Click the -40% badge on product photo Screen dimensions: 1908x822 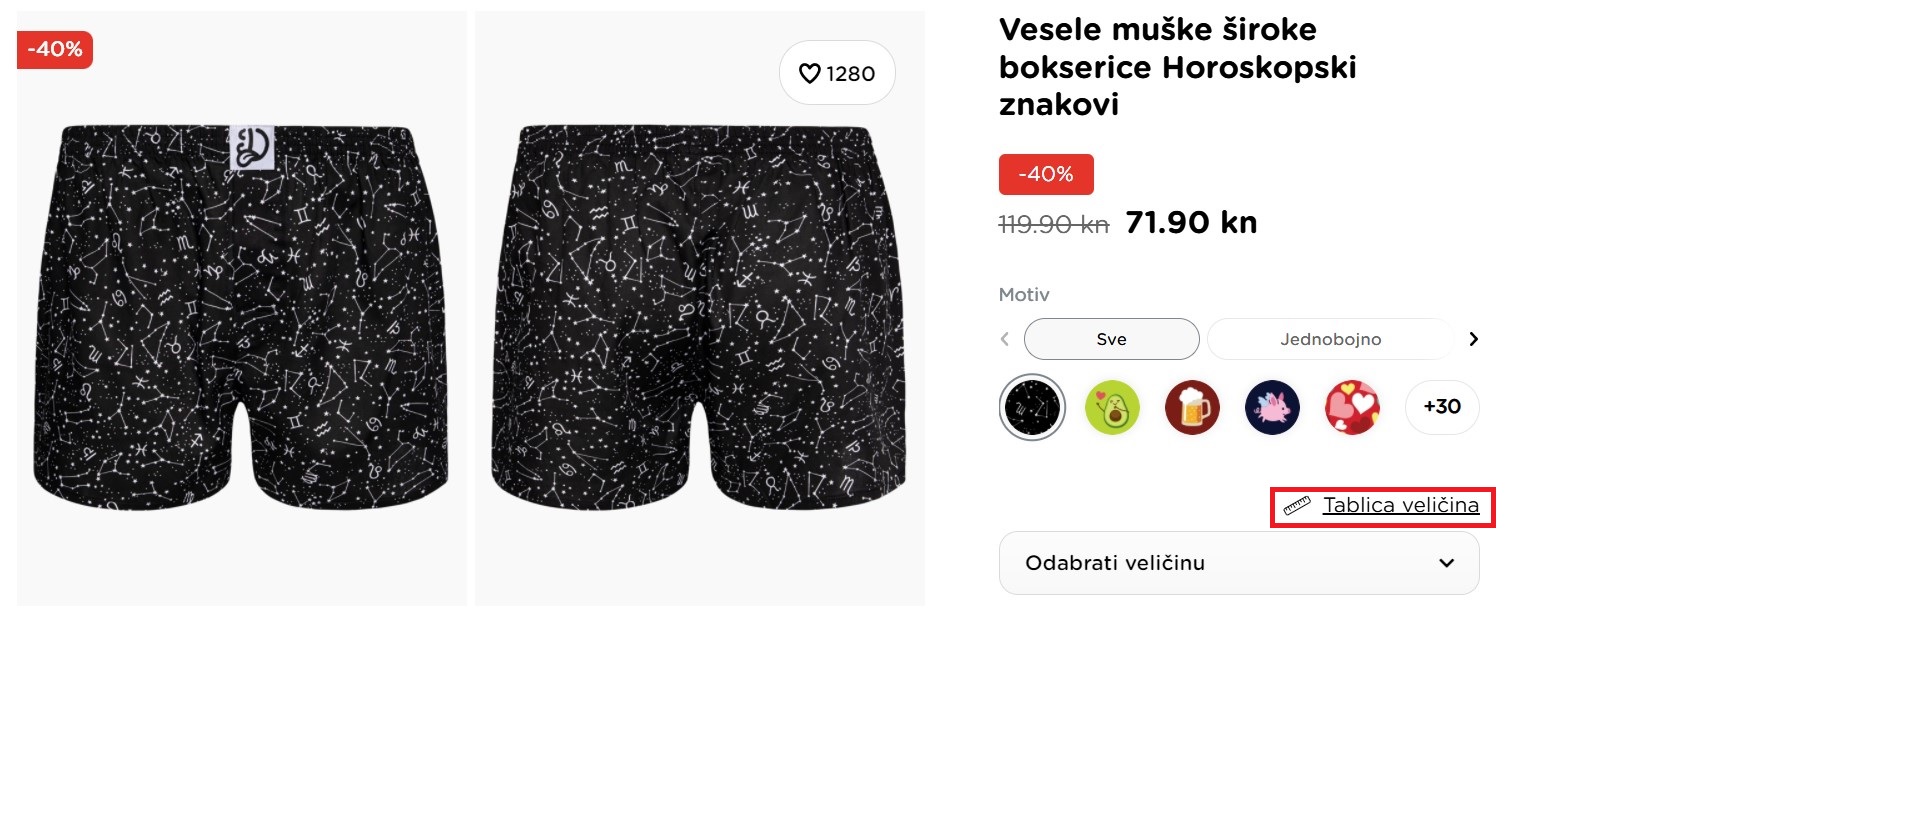pos(55,50)
